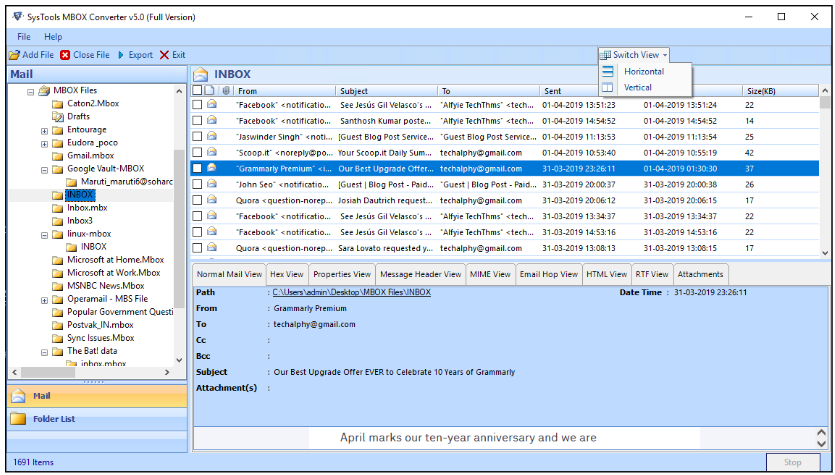Check the Josiah Dautrich Quora email checkbox
The width and height of the screenshot is (835, 475).
197,201
